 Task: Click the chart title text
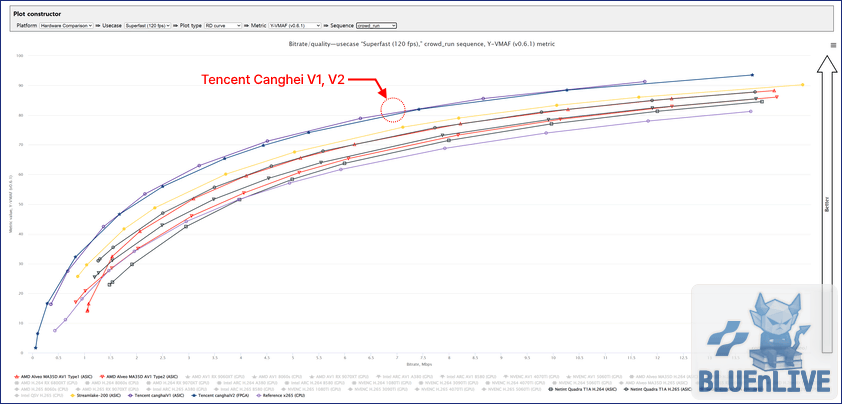[x=422, y=44]
